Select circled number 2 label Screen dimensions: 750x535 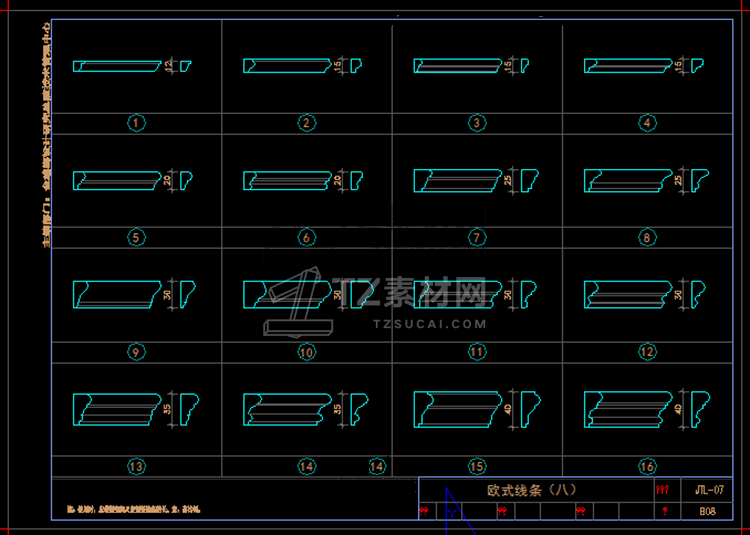pyautogui.click(x=307, y=123)
